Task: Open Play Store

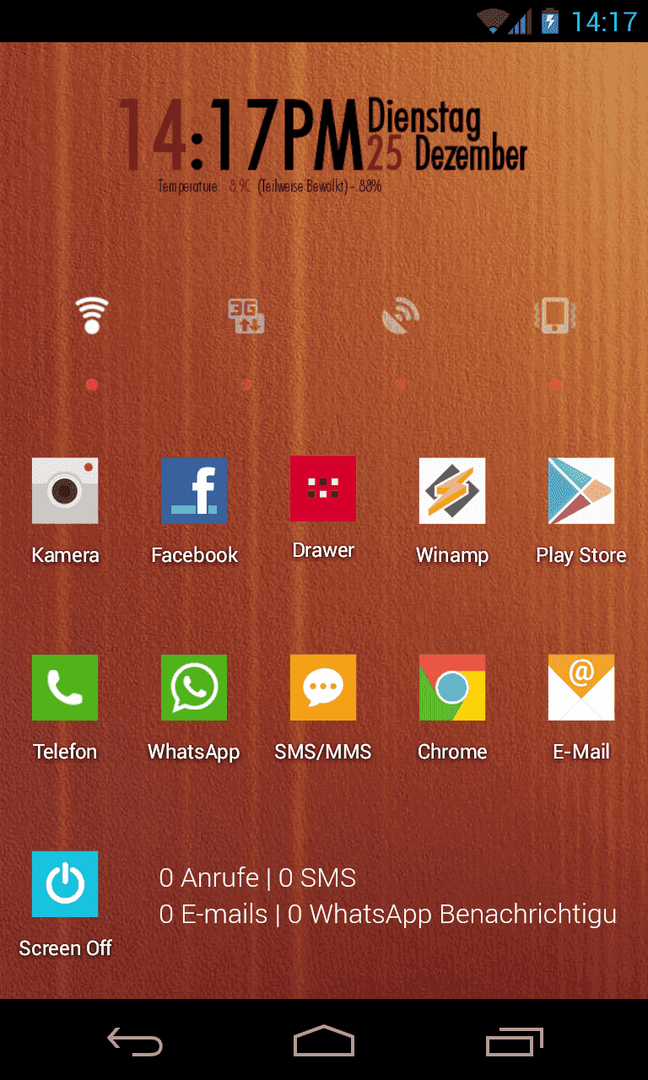Action: click(x=581, y=490)
